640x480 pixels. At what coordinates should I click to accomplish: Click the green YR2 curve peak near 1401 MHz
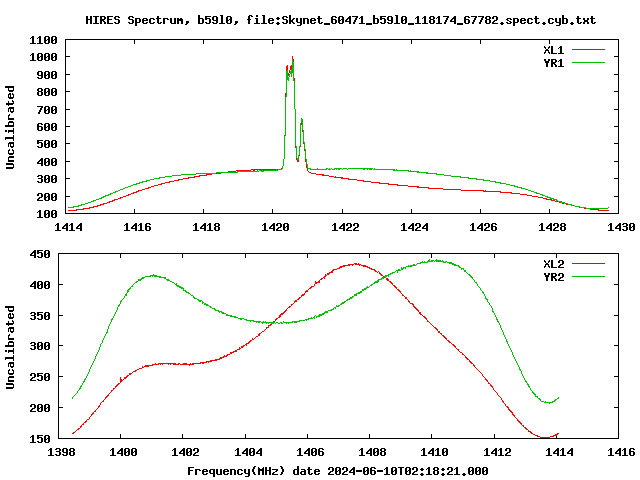[x=153, y=276]
